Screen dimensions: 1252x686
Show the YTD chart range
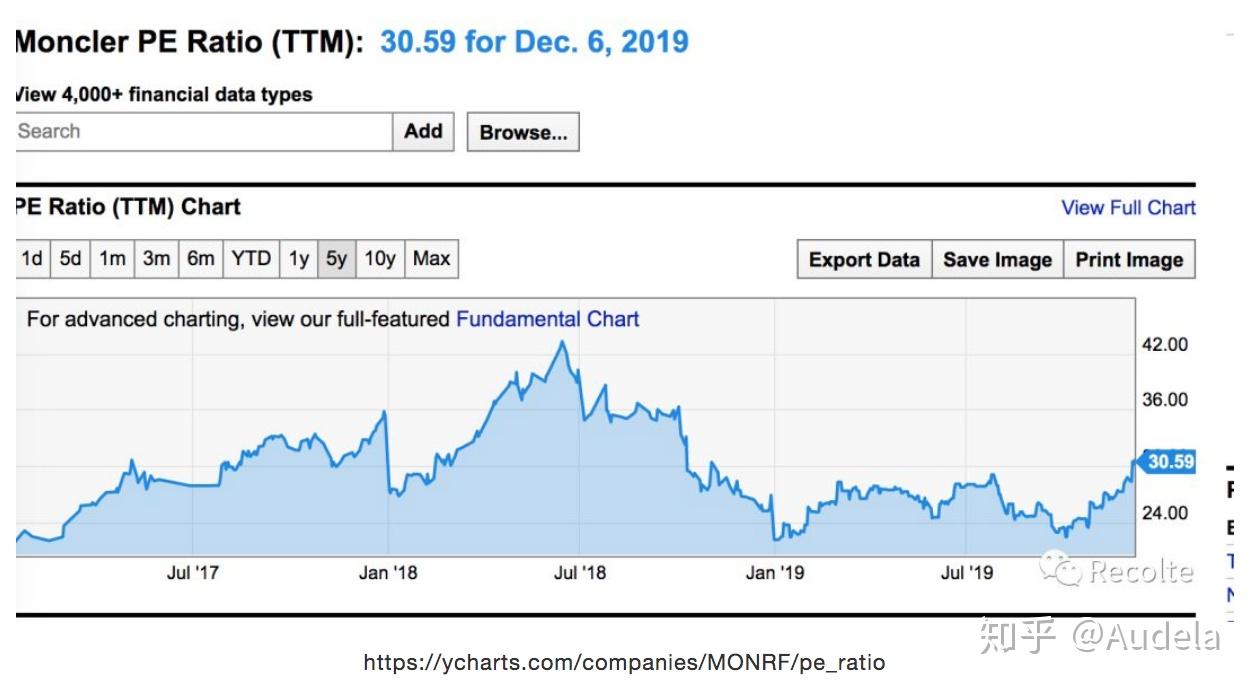pyautogui.click(x=251, y=259)
